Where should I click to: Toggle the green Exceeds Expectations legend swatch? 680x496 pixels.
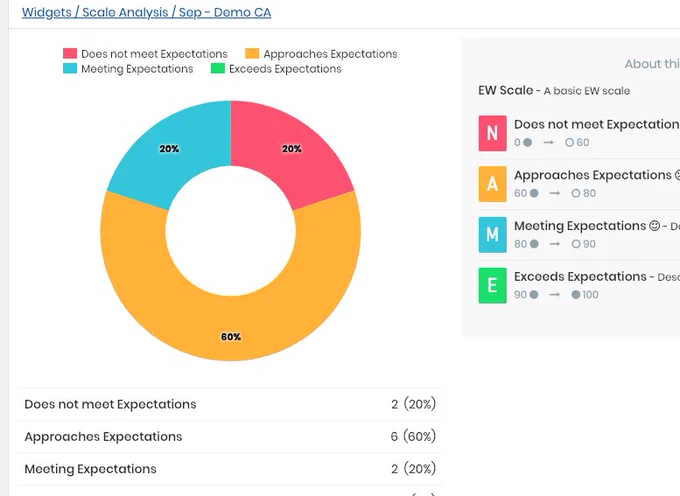pyautogui.click(x=218, y=69)
